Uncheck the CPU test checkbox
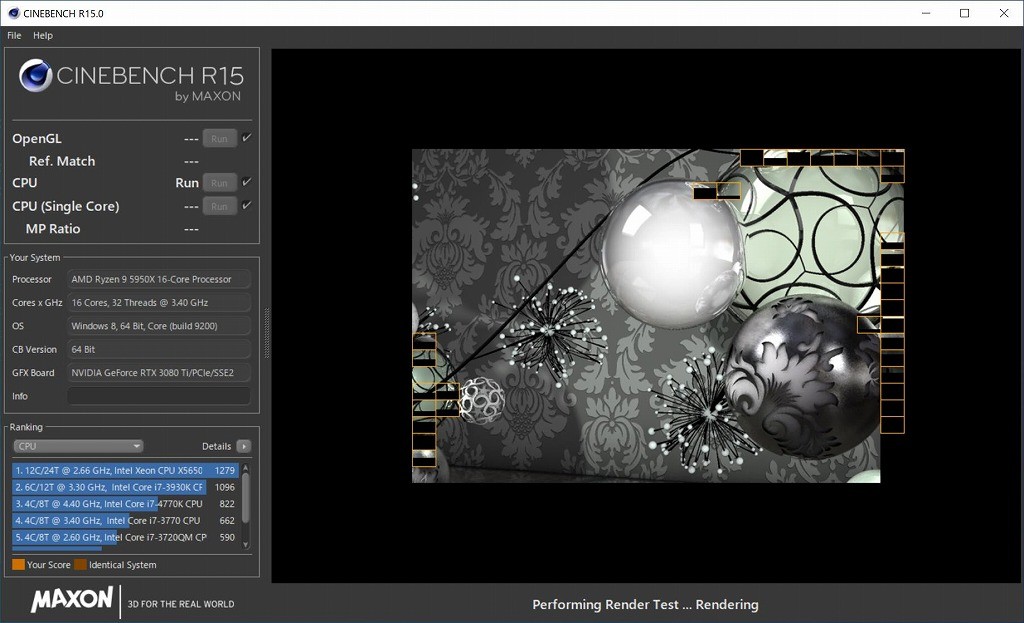Screen dimensions: 1024x623 tap(246, 182)
